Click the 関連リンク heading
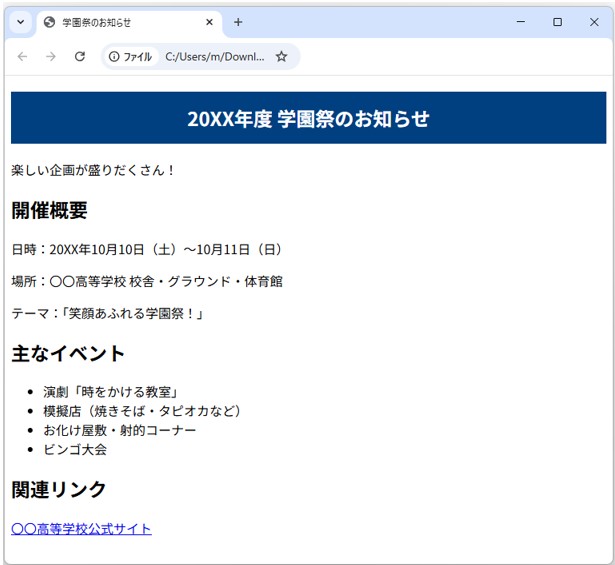The width and height of the screenshot is (615, 565). tap(59, 489)
